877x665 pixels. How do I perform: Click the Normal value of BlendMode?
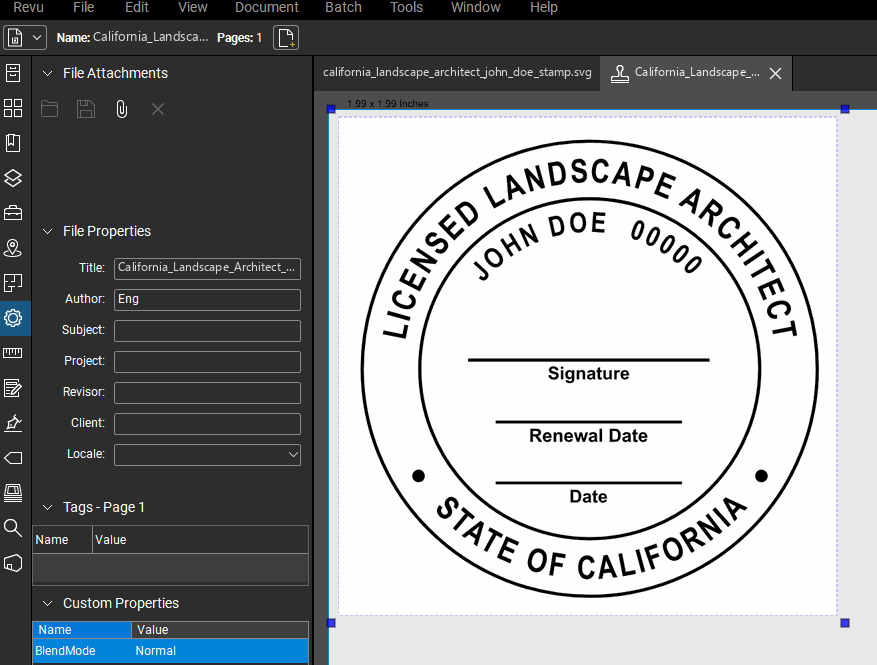pyautogui.click(x=155, y=651)
